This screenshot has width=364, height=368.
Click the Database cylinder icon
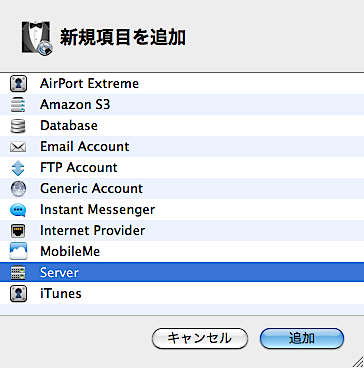pos(18,126)
